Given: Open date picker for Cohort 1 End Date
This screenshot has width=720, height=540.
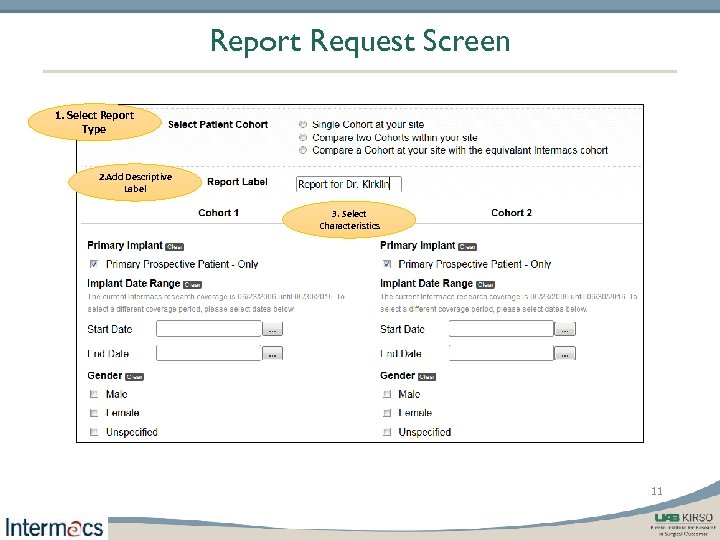Looking at the screenshot, I should 272,353.
